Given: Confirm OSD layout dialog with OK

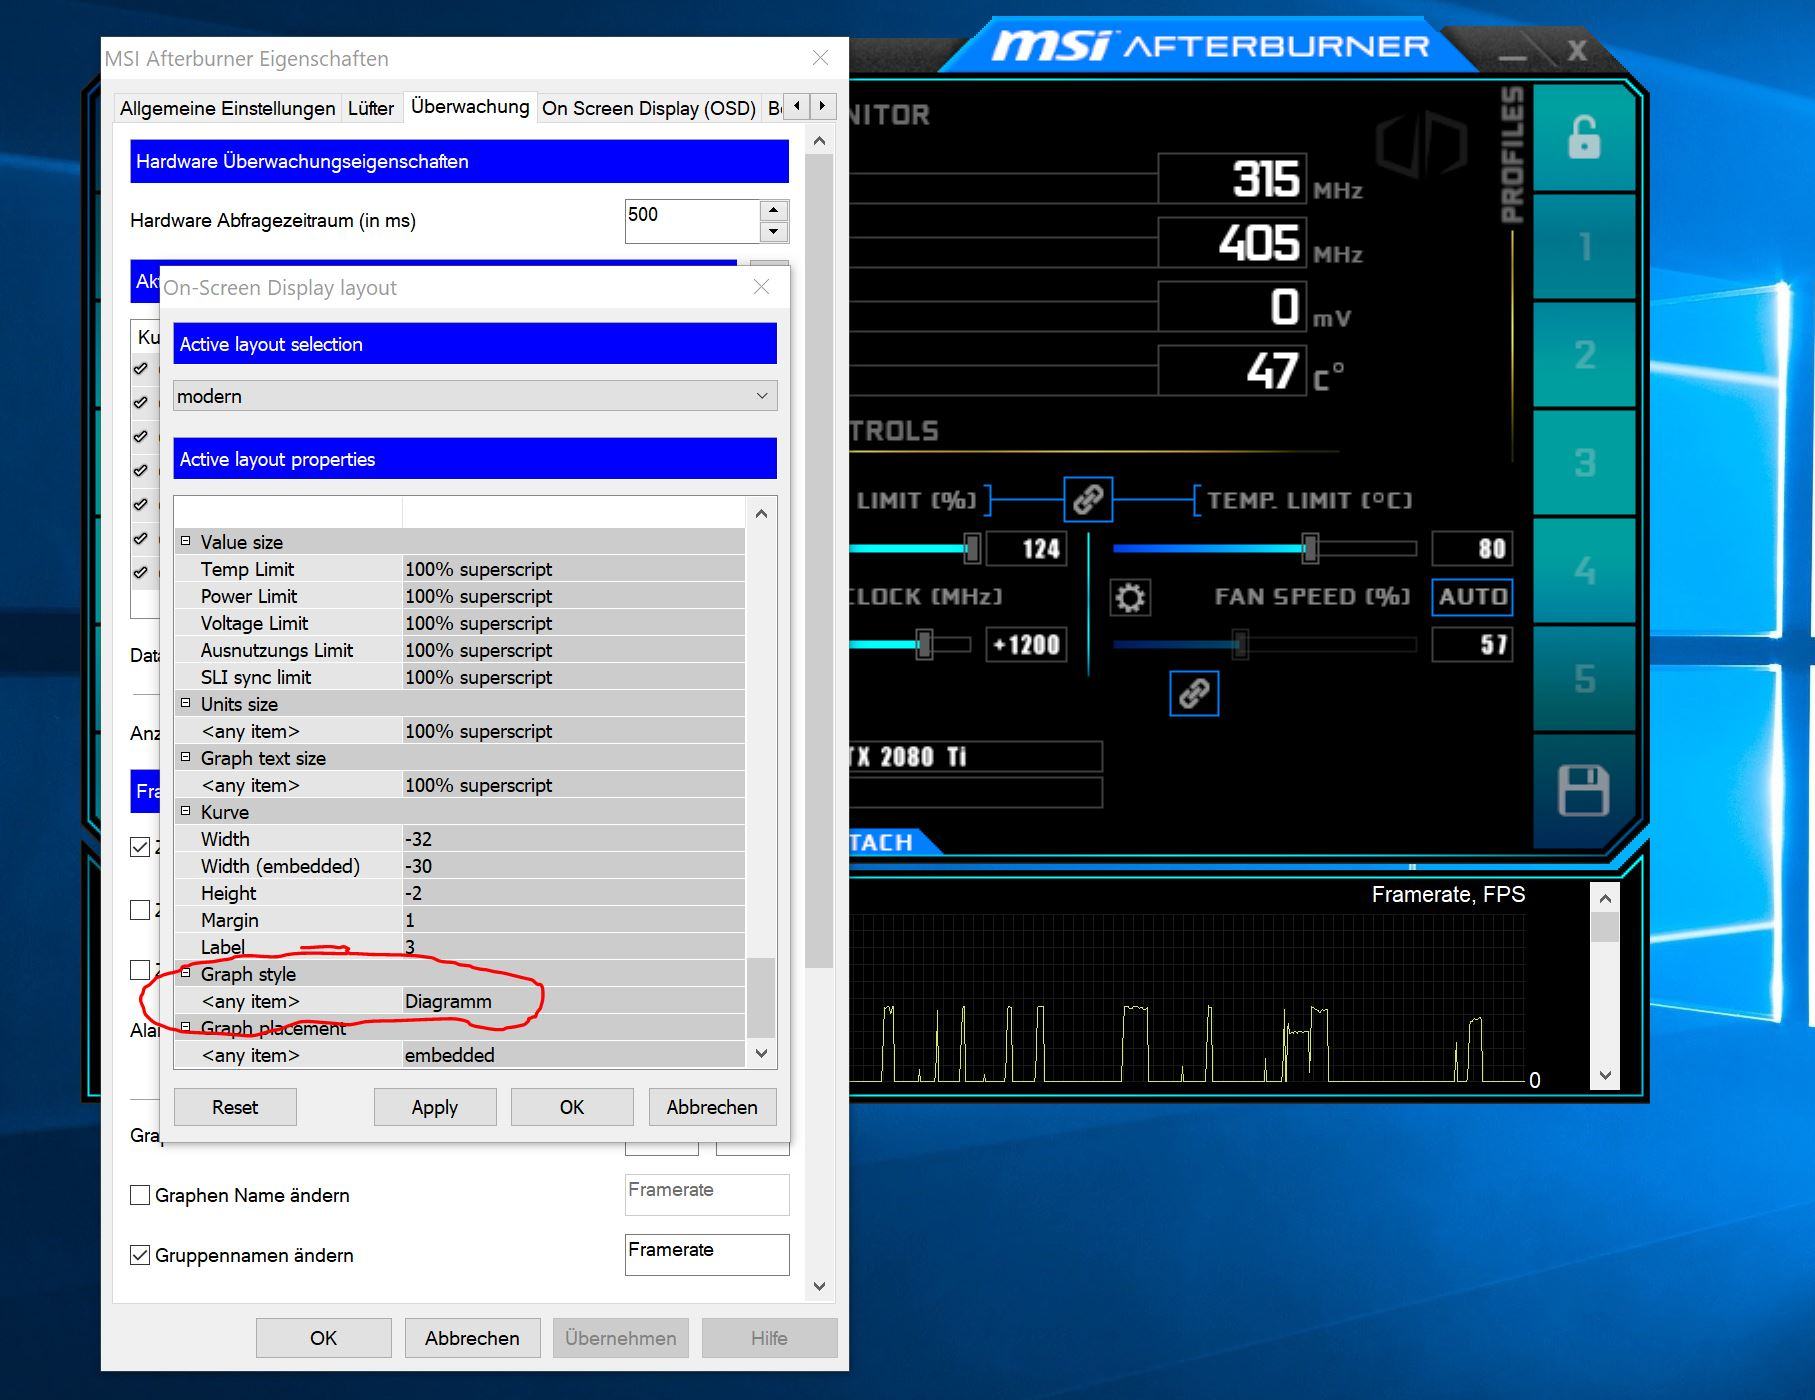Looking at the screenshot, I should pos(572,1107).
